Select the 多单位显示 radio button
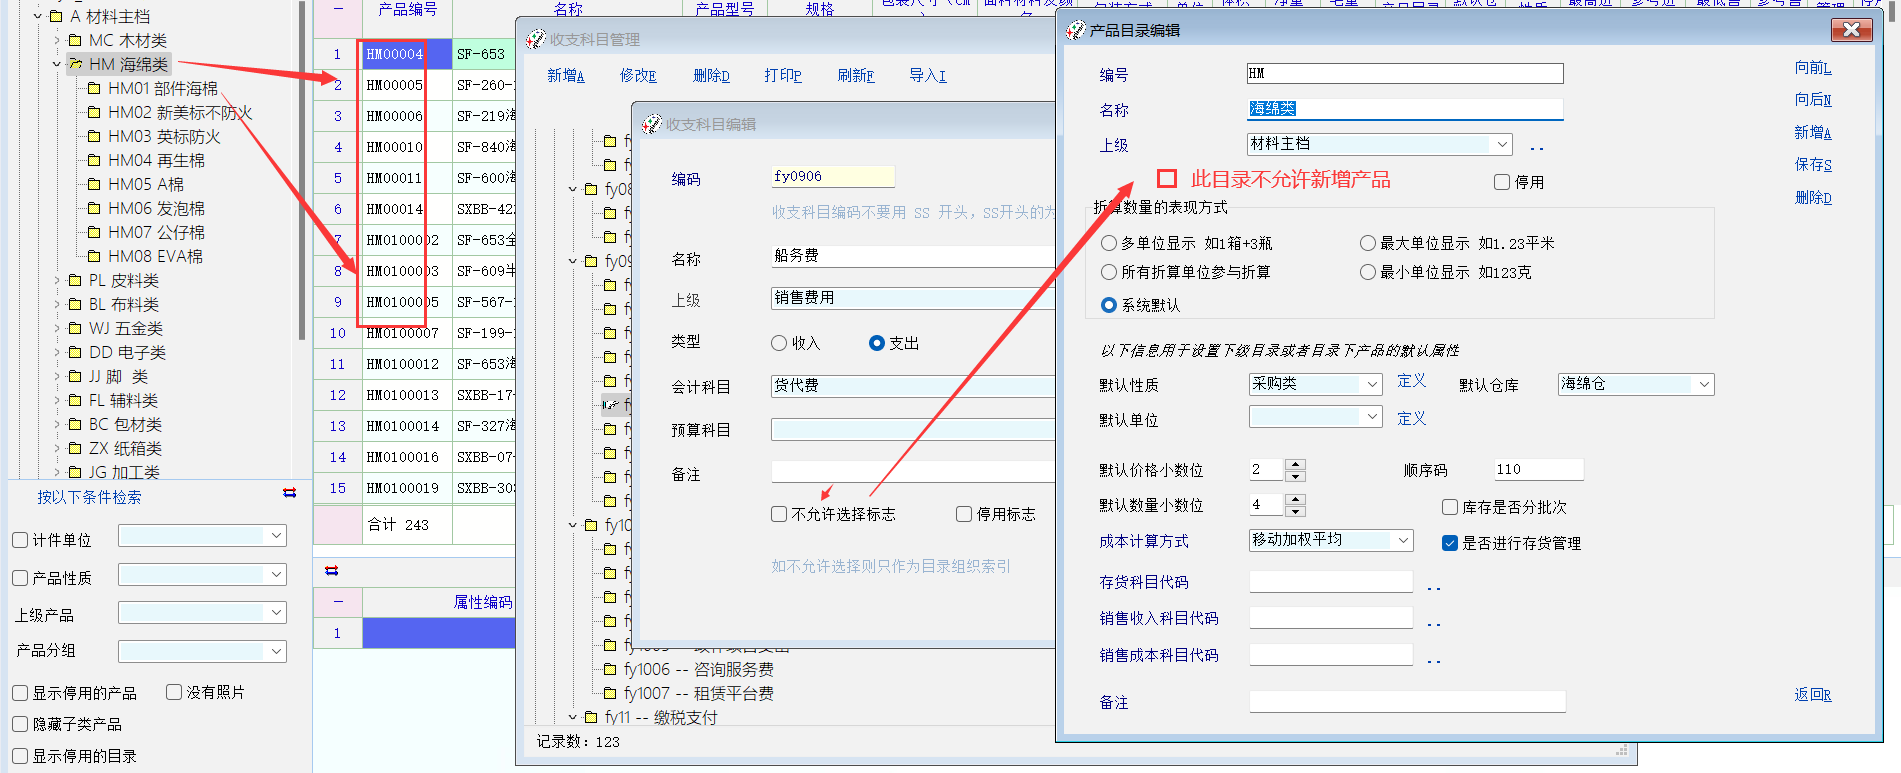 (x=1109, y=243)
